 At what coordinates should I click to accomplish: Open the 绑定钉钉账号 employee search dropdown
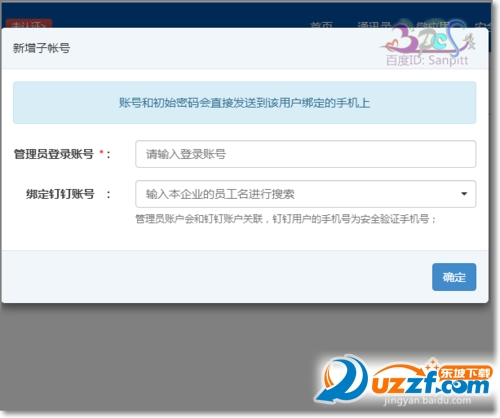[x=305, y=194]
